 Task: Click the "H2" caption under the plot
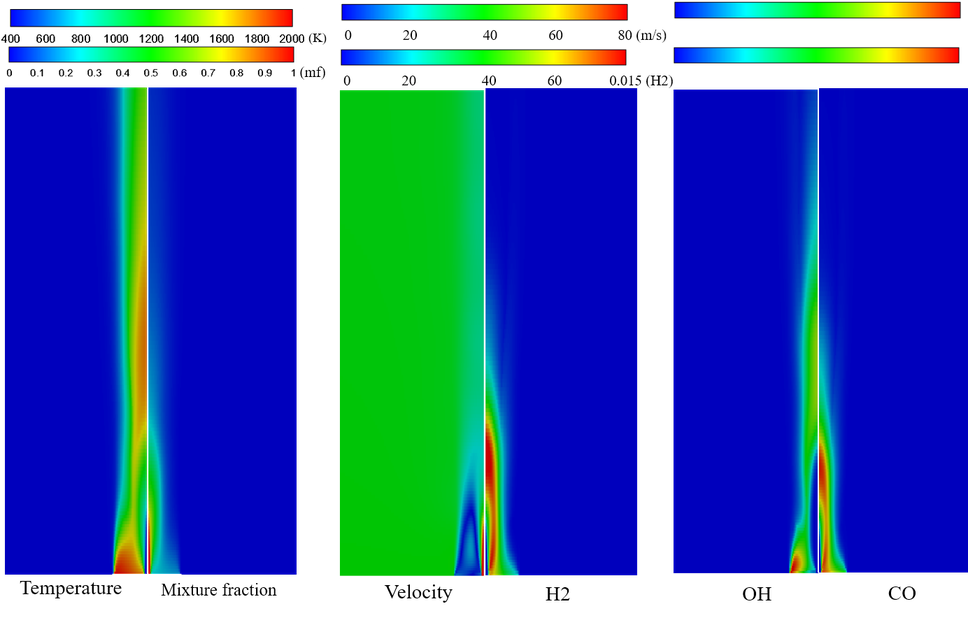click(557, 595)
